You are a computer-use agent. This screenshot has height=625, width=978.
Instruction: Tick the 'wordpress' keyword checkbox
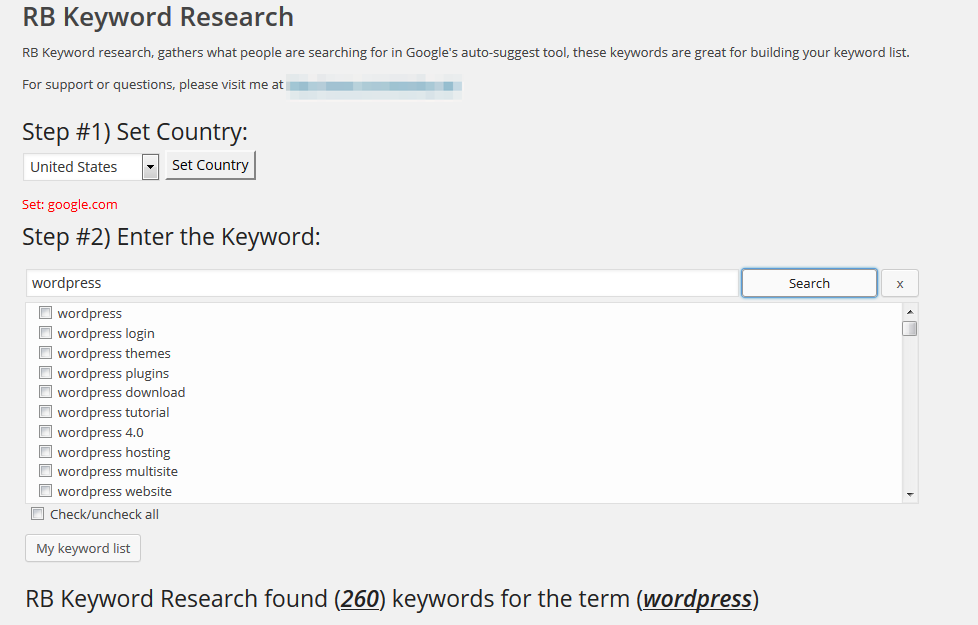45,312
